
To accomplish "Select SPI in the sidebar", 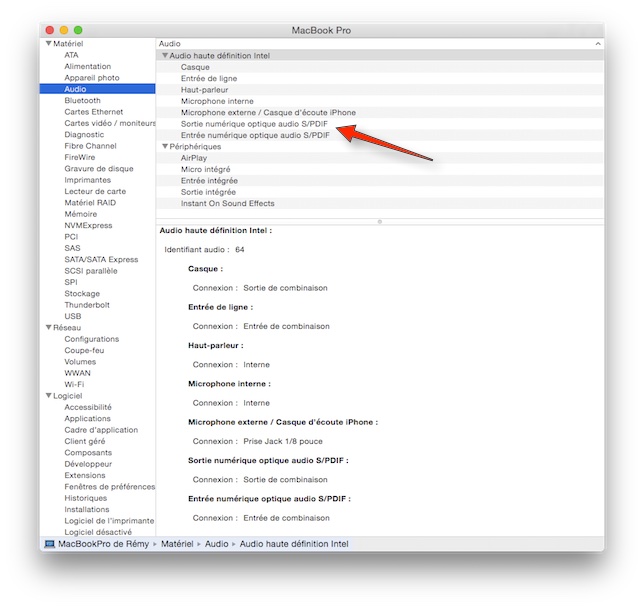I will click(x=71, y=282).
